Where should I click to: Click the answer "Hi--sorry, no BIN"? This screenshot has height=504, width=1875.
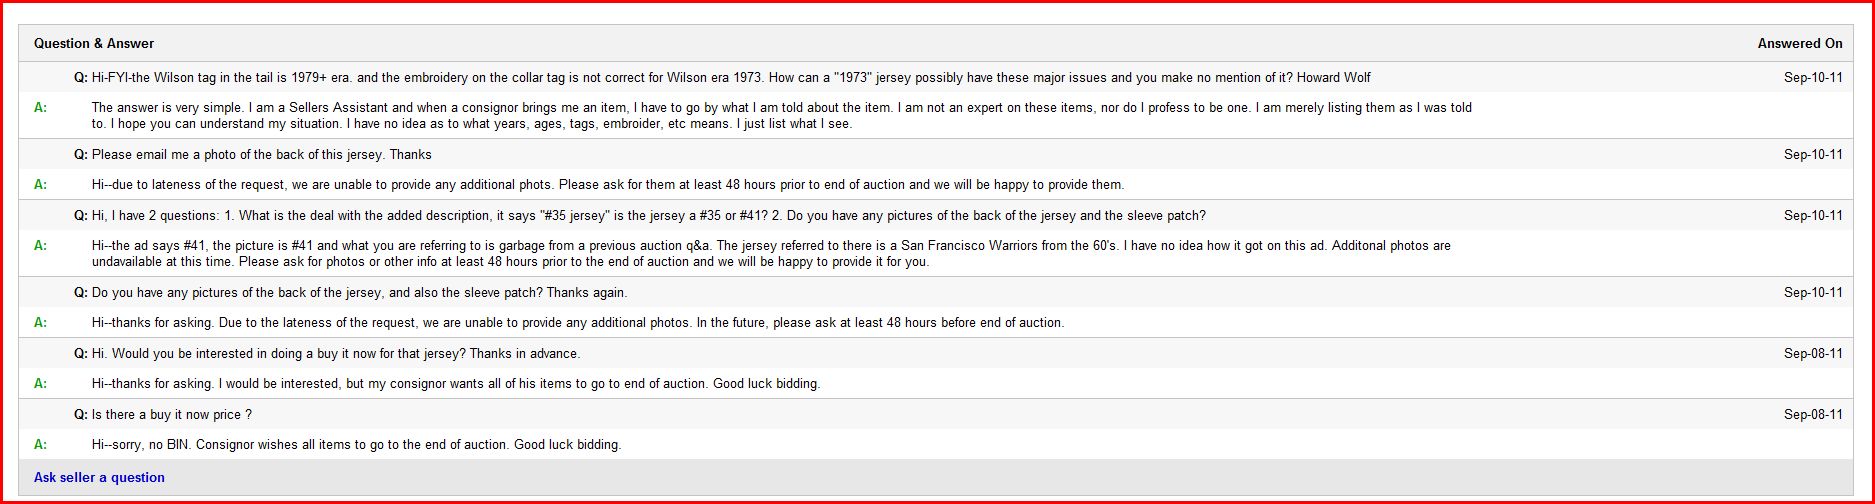click(356, 445)
